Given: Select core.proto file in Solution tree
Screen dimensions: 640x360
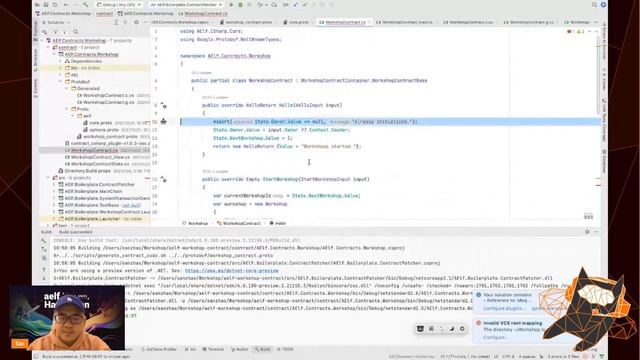Looking at the screenshot, I should click(100, 122).
